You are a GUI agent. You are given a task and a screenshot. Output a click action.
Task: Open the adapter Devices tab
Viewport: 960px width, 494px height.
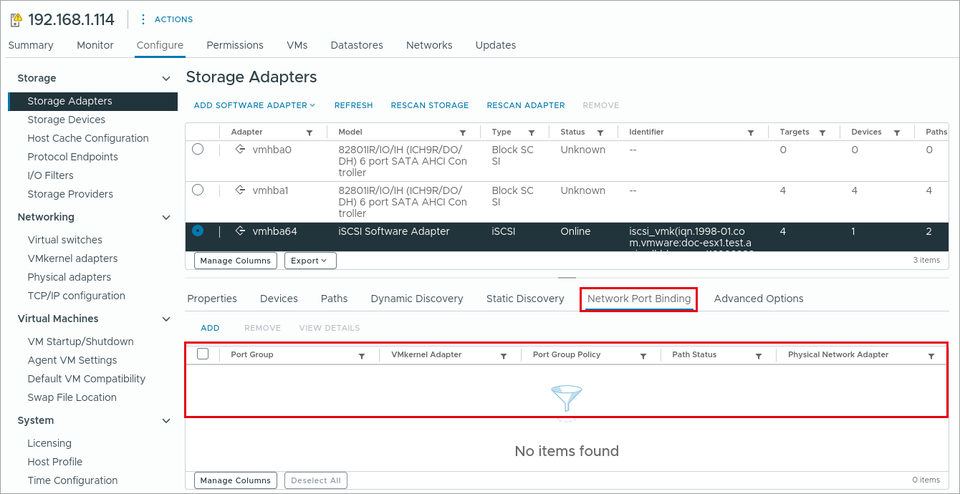(279, 299)
